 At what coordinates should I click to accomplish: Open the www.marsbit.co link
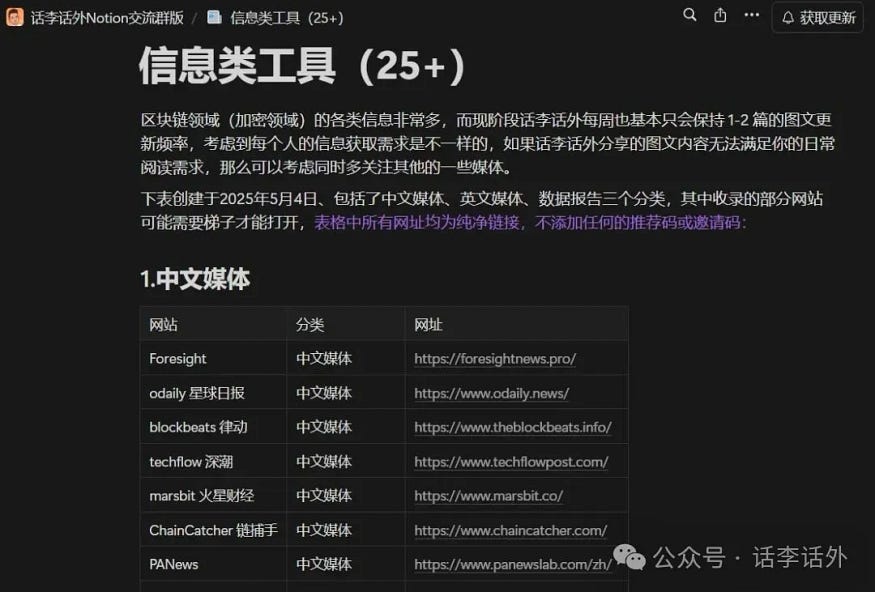[x=489, y=495]
